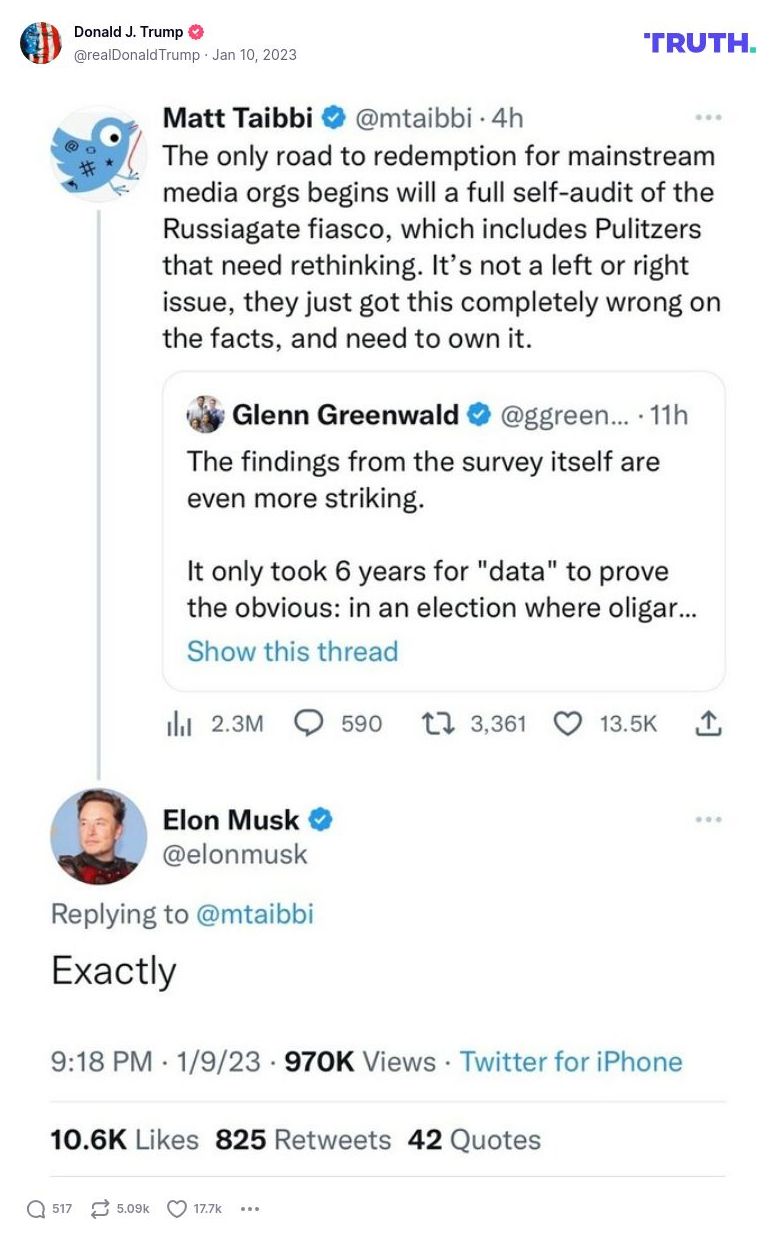Image resolution: width=777 pixels, height=1239 pixels.
Task: Click the Truth Social reply icon
Action: [36, 1209]
